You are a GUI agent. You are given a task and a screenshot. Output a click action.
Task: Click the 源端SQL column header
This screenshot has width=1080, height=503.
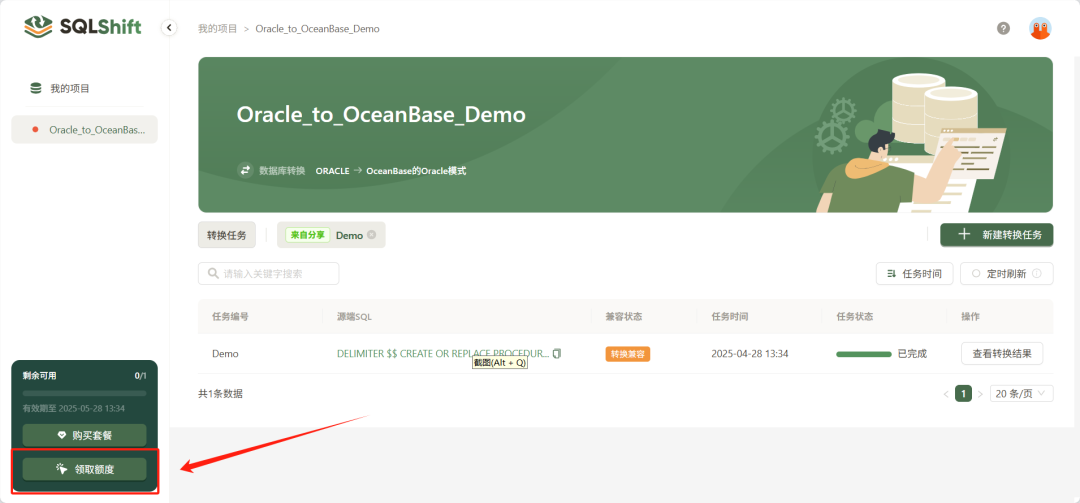pos(355,317)
